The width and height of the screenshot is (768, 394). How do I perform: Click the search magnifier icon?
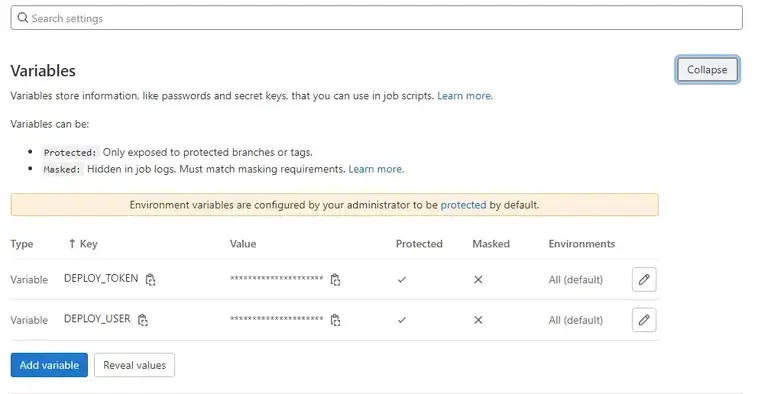23,18
